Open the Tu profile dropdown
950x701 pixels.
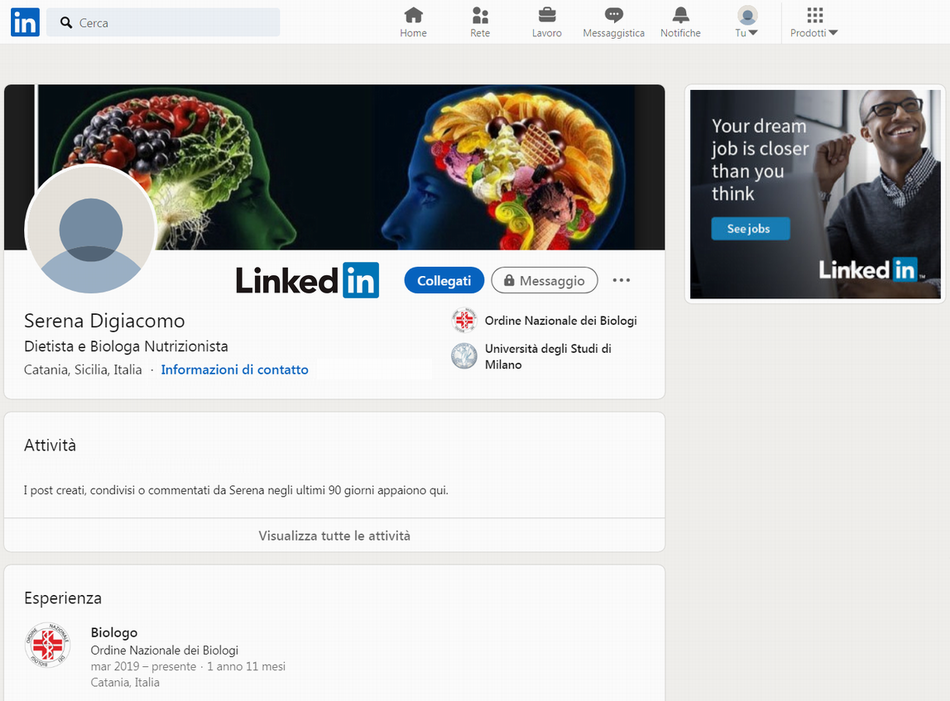point(747,22)
